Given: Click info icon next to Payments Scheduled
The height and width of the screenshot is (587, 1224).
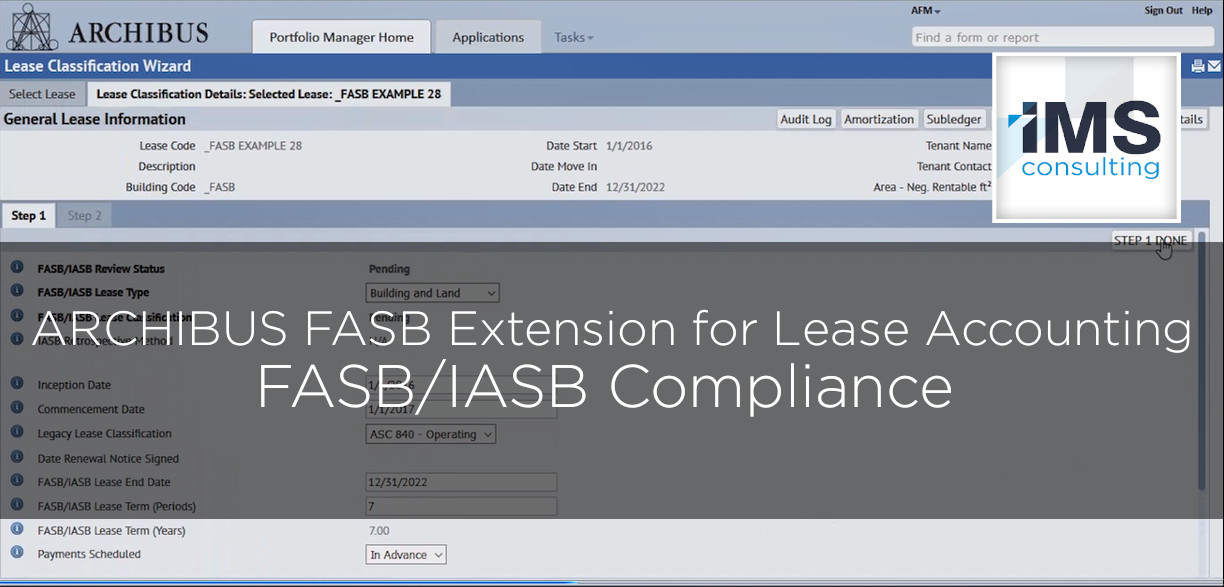Looking at the screenshot, I should tap(17, 553).
